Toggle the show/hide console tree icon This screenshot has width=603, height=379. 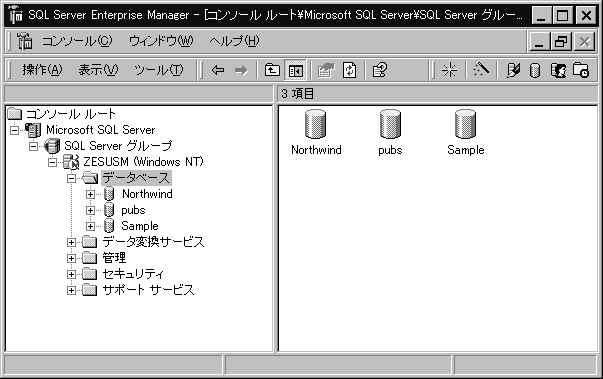click(296, 70)
